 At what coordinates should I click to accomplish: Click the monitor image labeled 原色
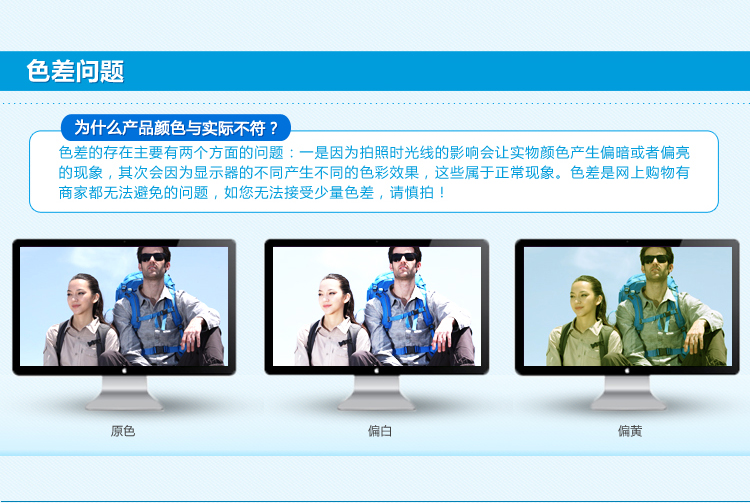124,325
